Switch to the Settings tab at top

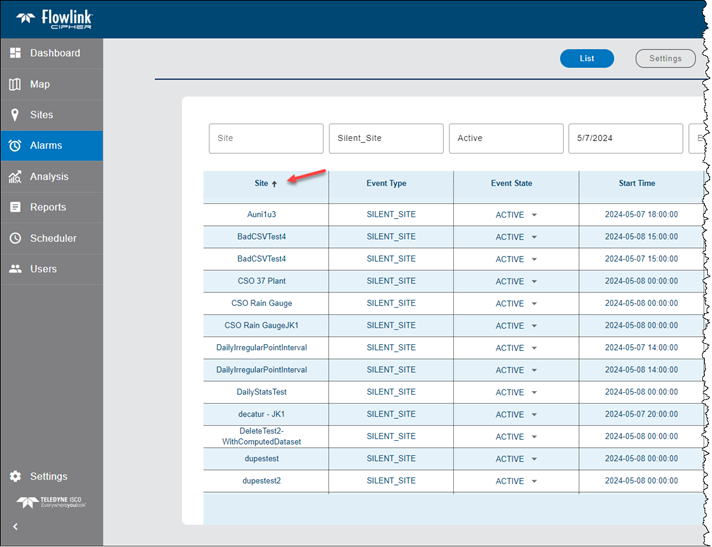pyautogui.click(x=665, y=59)
